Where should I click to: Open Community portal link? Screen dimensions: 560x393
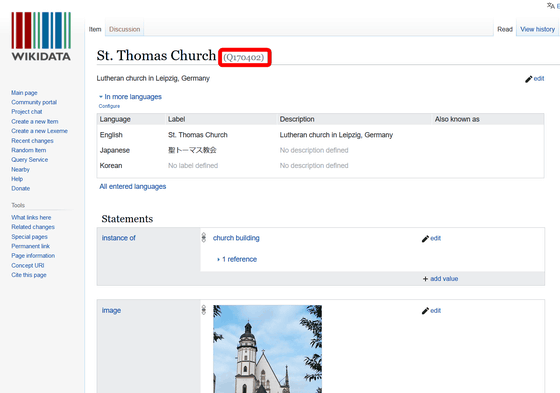coord(34,102)
